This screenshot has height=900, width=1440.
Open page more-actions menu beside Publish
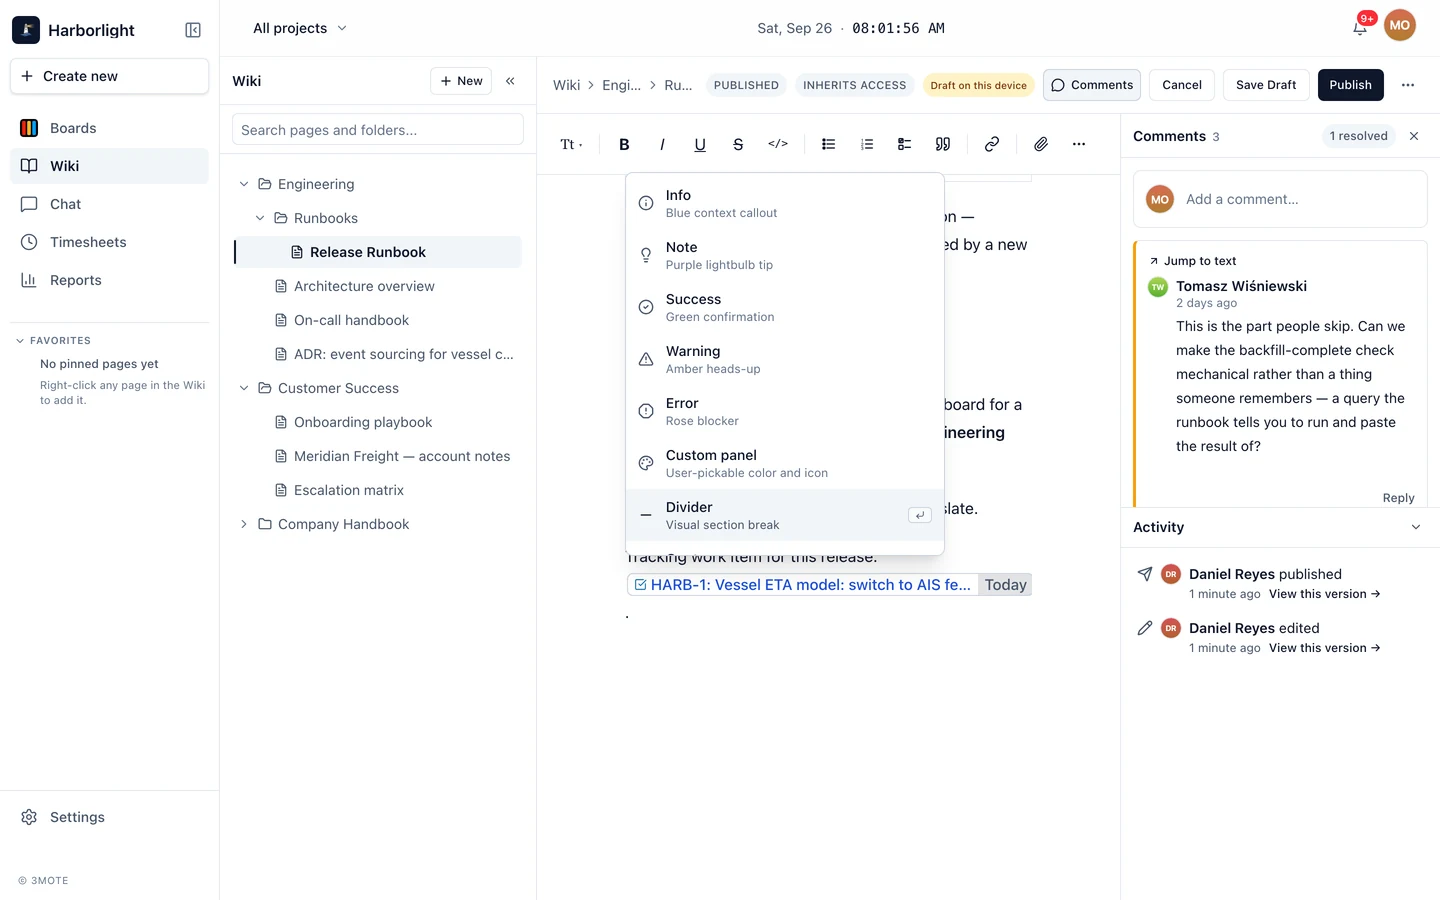1408,85
